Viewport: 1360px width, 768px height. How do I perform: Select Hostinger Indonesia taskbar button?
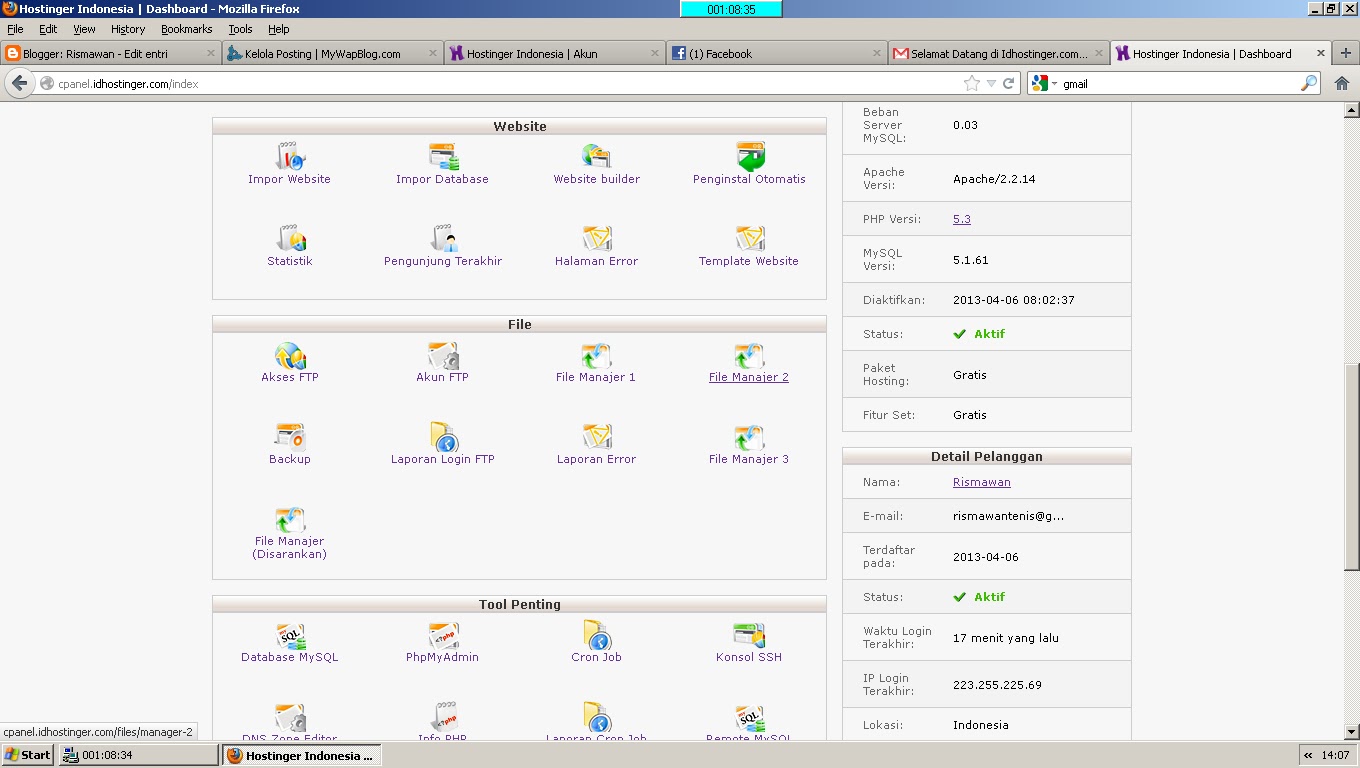[301, 755]
